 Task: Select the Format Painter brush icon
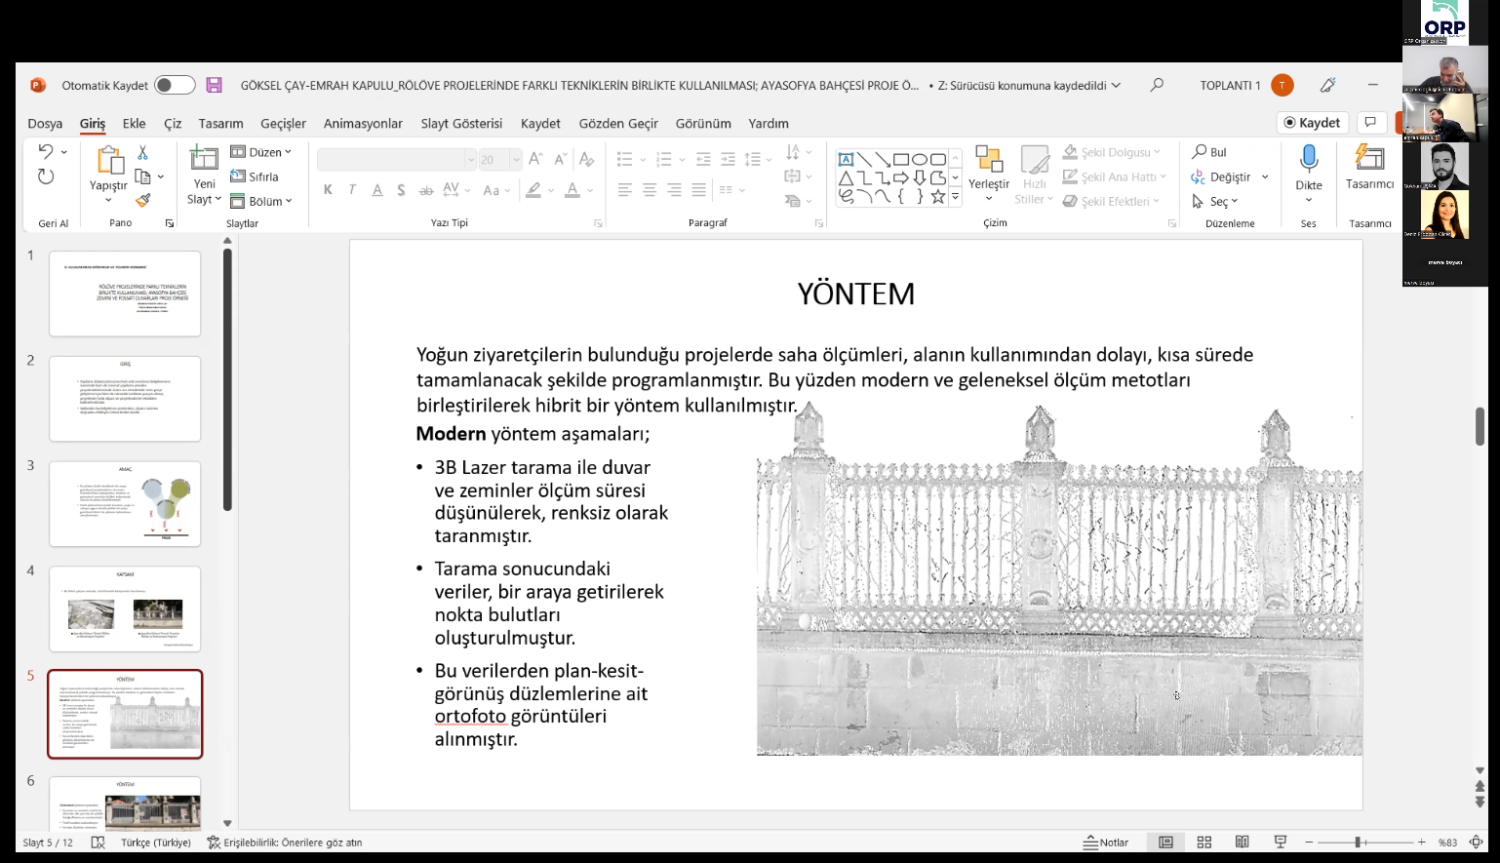[x=142, y=200]
